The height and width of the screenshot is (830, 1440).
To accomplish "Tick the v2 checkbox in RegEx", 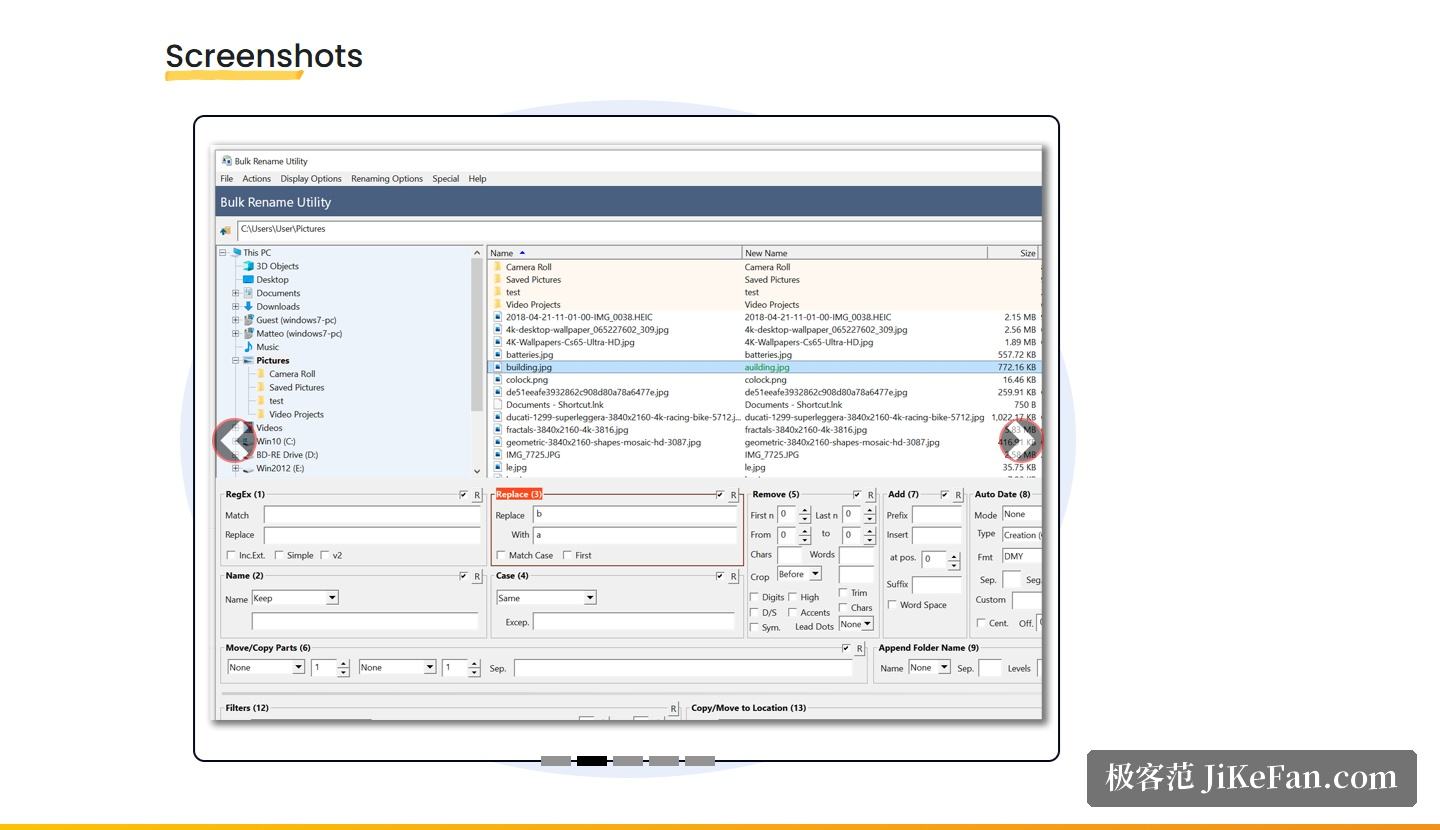I will click(x=325, y=555).
